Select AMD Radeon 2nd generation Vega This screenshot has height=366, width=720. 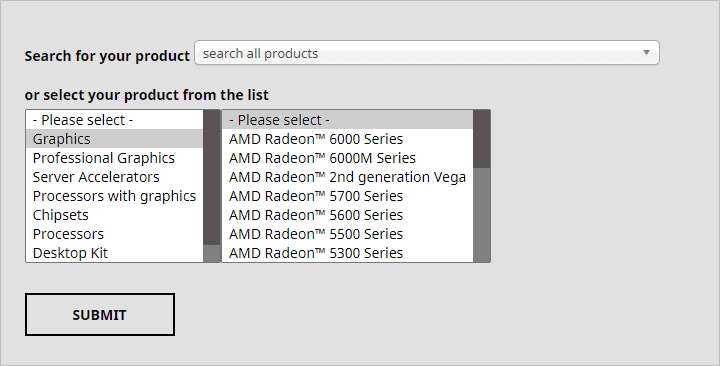click(x=348, y=177)
